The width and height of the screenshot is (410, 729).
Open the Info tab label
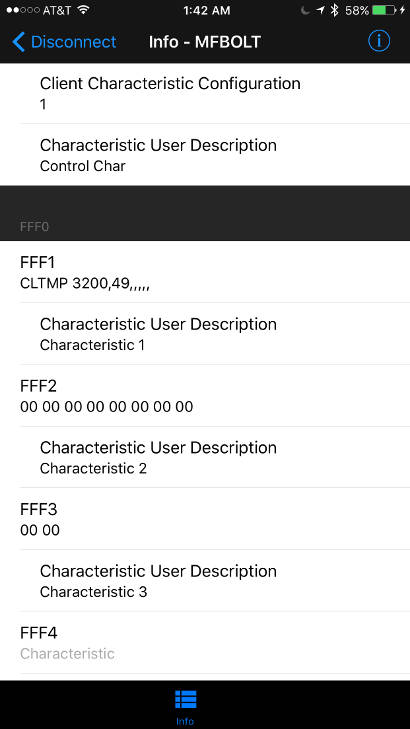click(185, 722)
